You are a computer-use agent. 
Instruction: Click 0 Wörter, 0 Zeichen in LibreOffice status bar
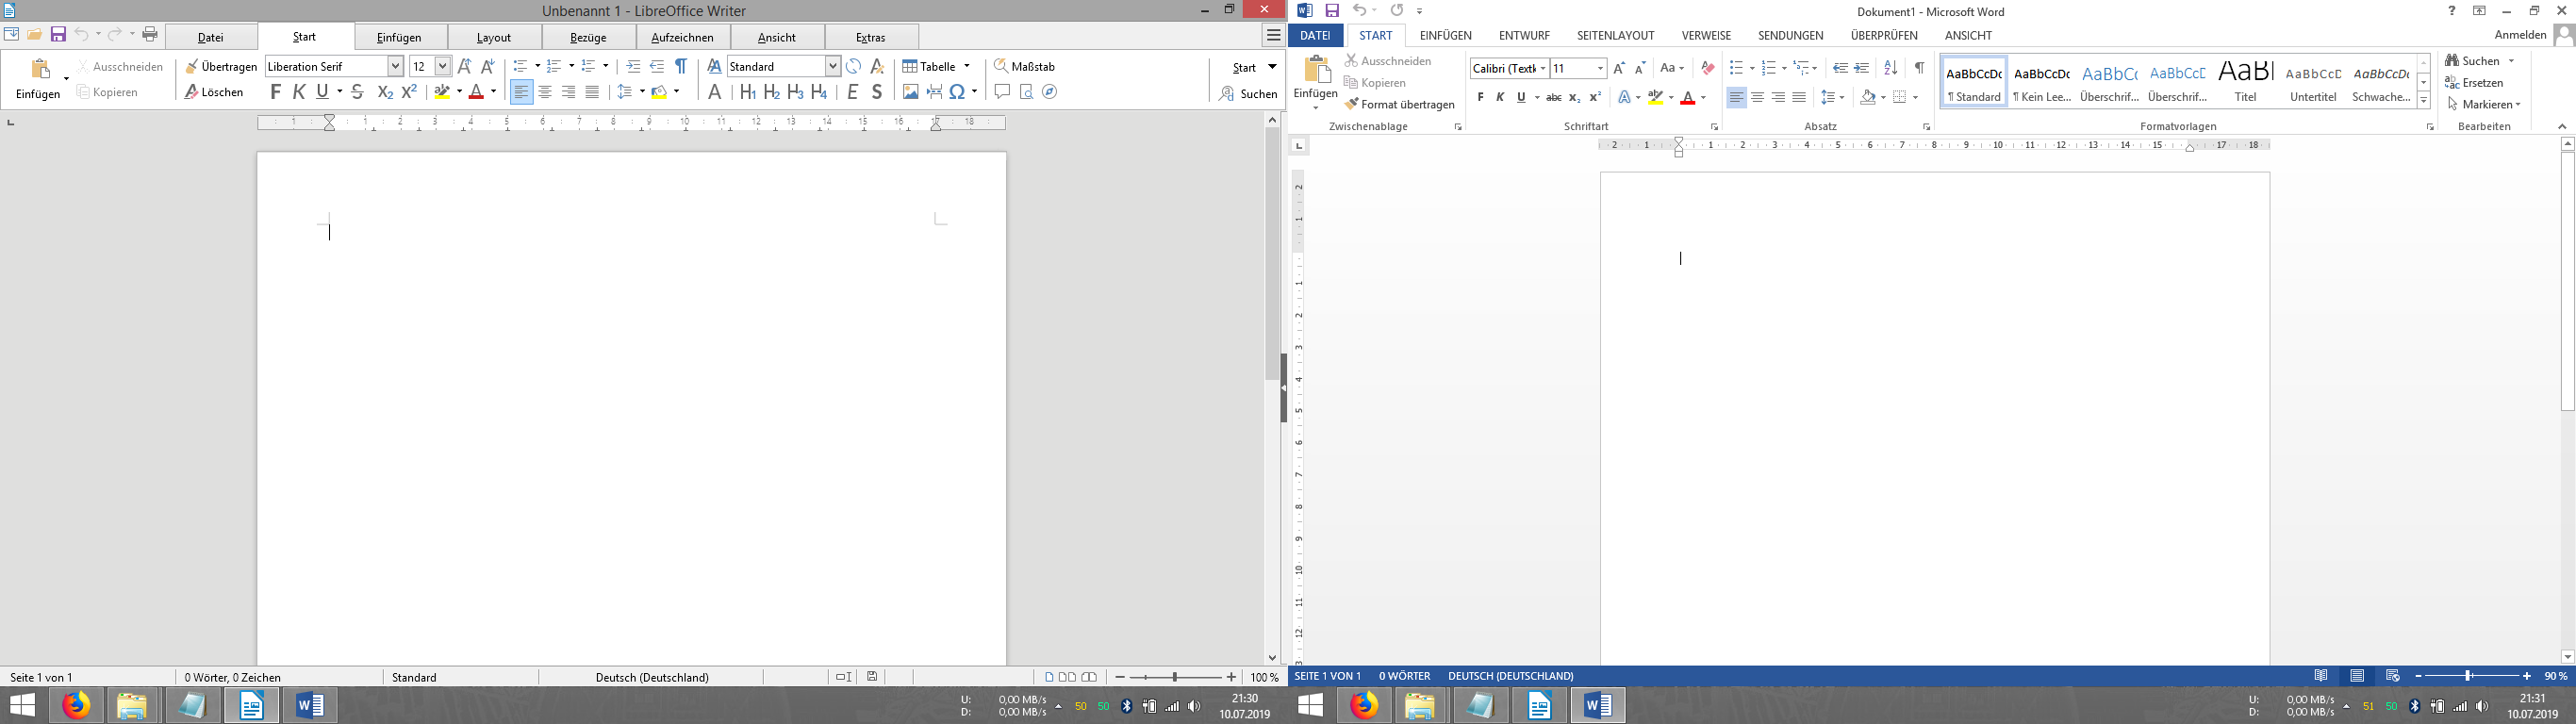[x=233, y=677]
